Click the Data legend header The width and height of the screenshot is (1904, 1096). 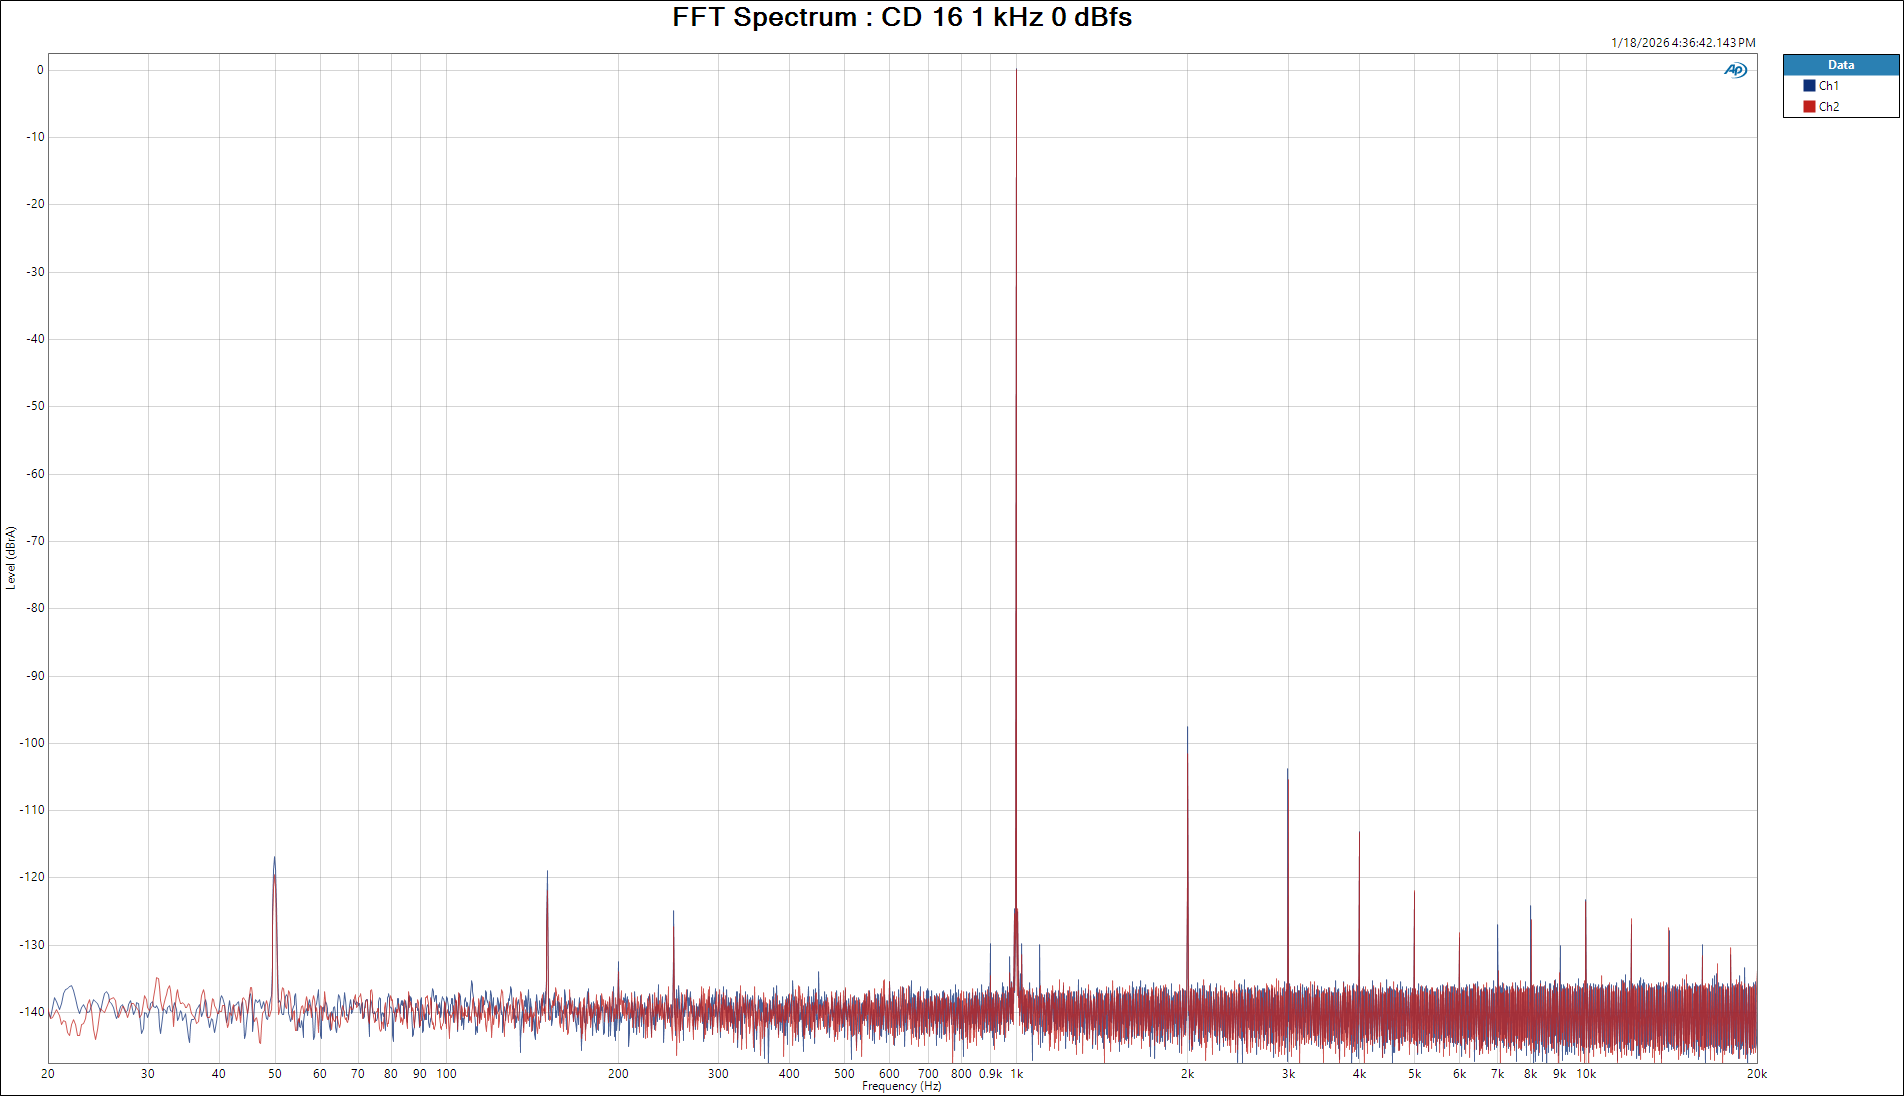click(x=1840, y=65)
